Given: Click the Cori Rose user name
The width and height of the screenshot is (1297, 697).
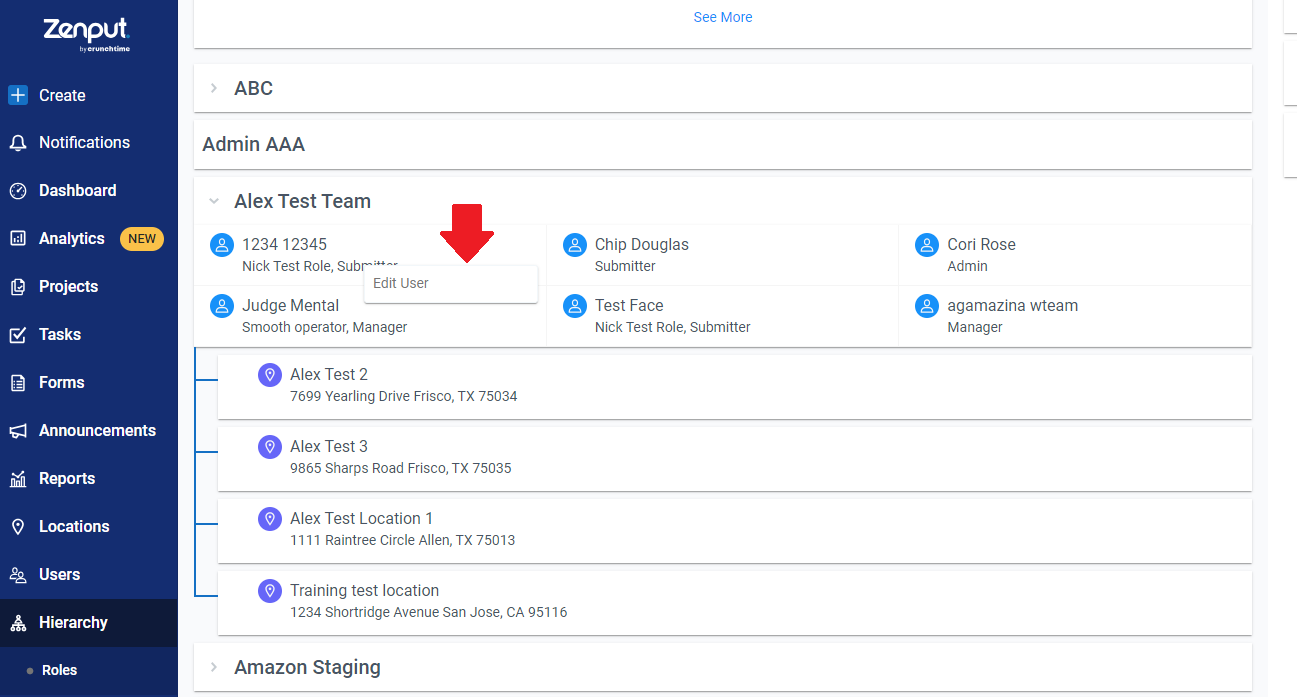Looking at the screenshot, I should click(981, 244).
